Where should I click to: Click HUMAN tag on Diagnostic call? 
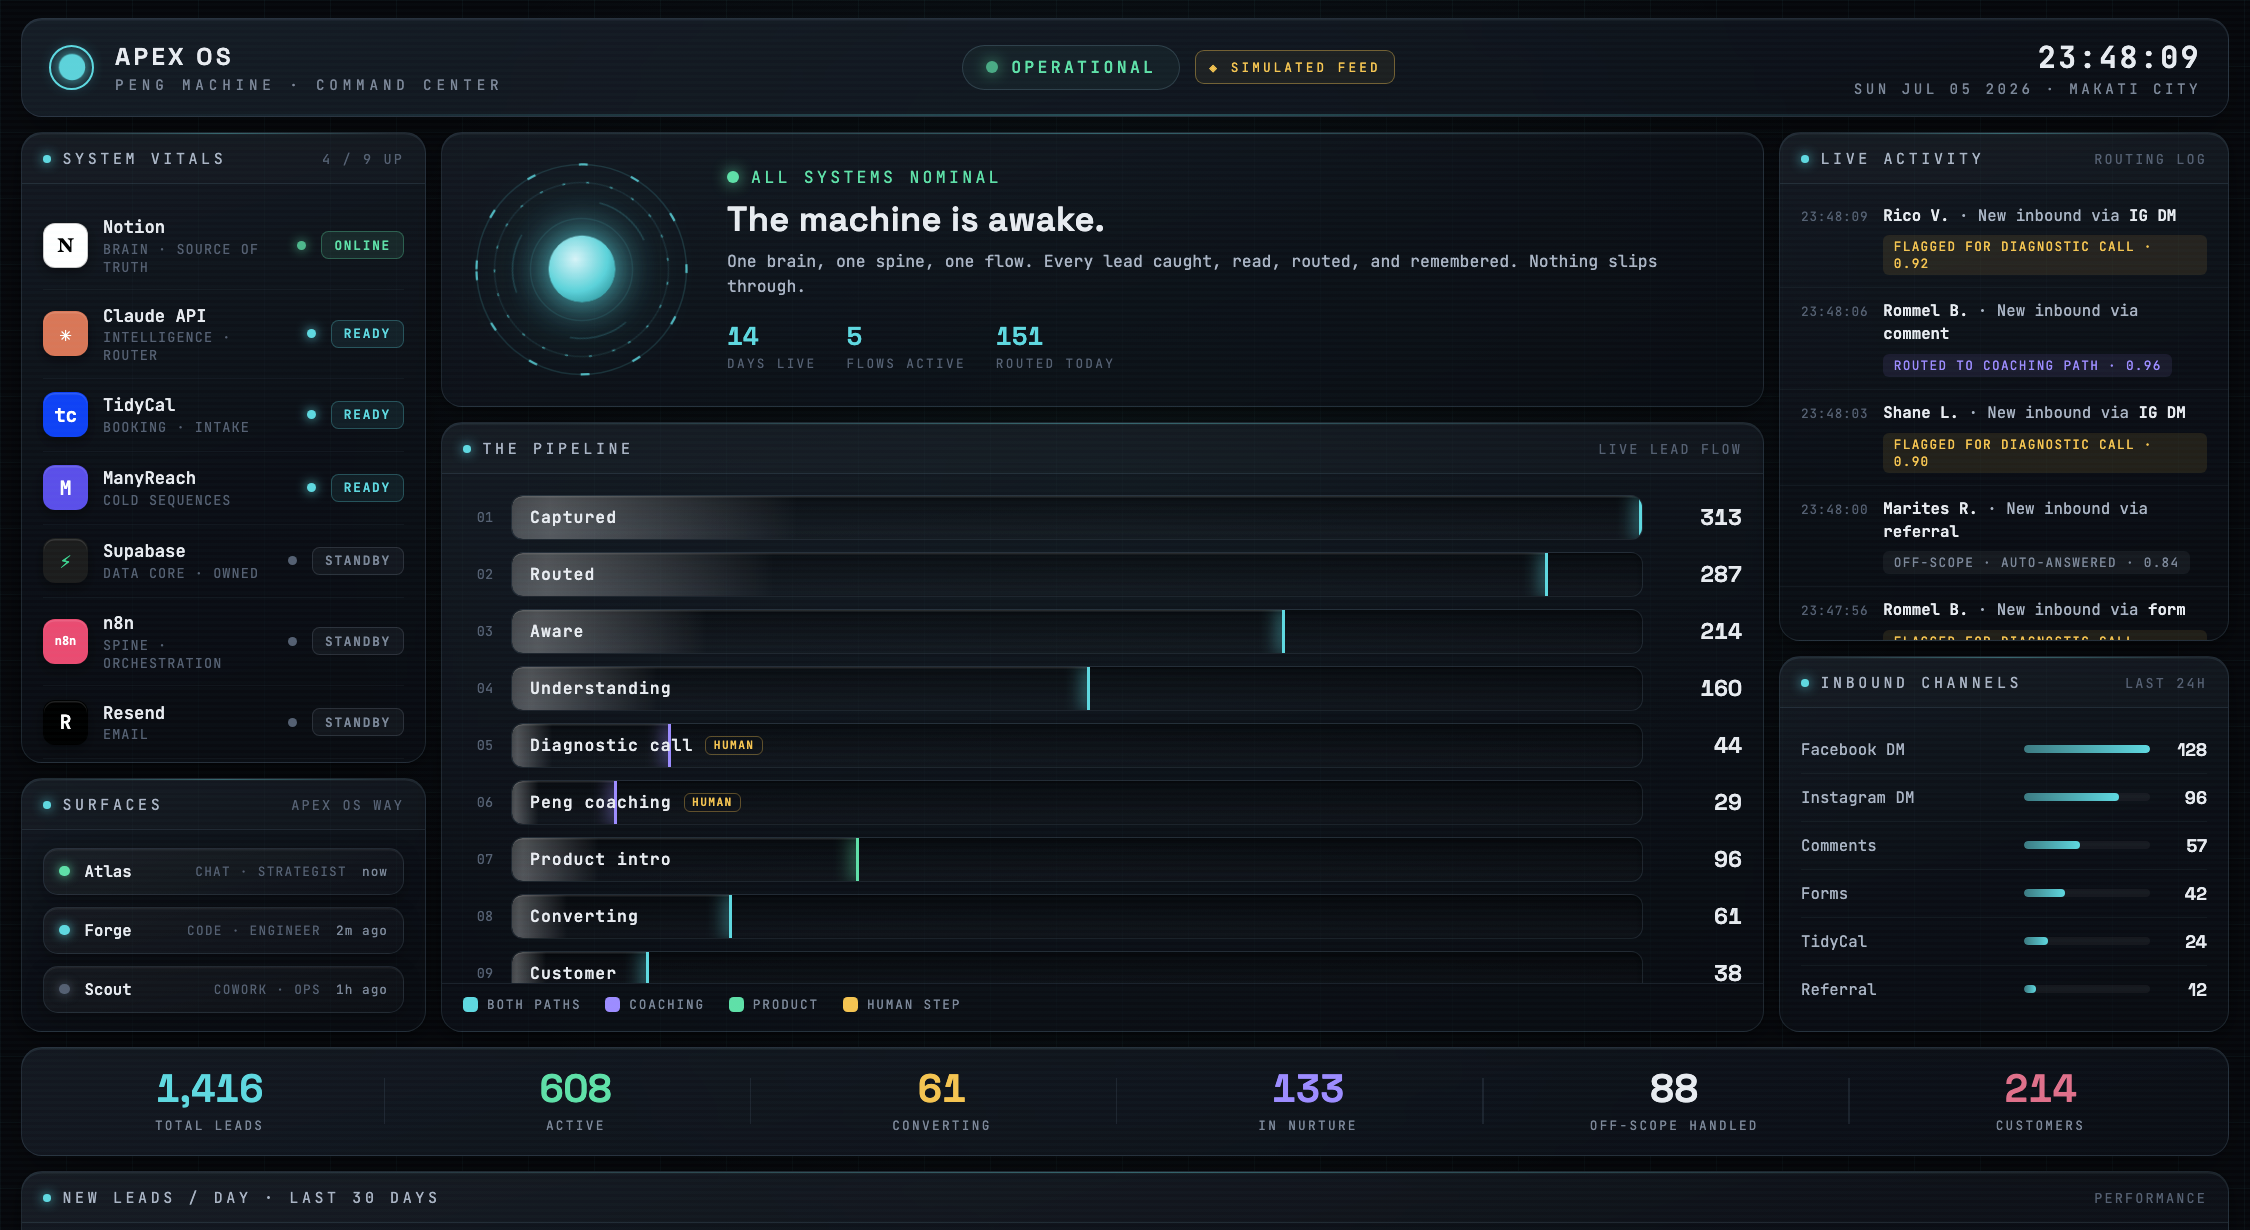(x=734, y=745)
